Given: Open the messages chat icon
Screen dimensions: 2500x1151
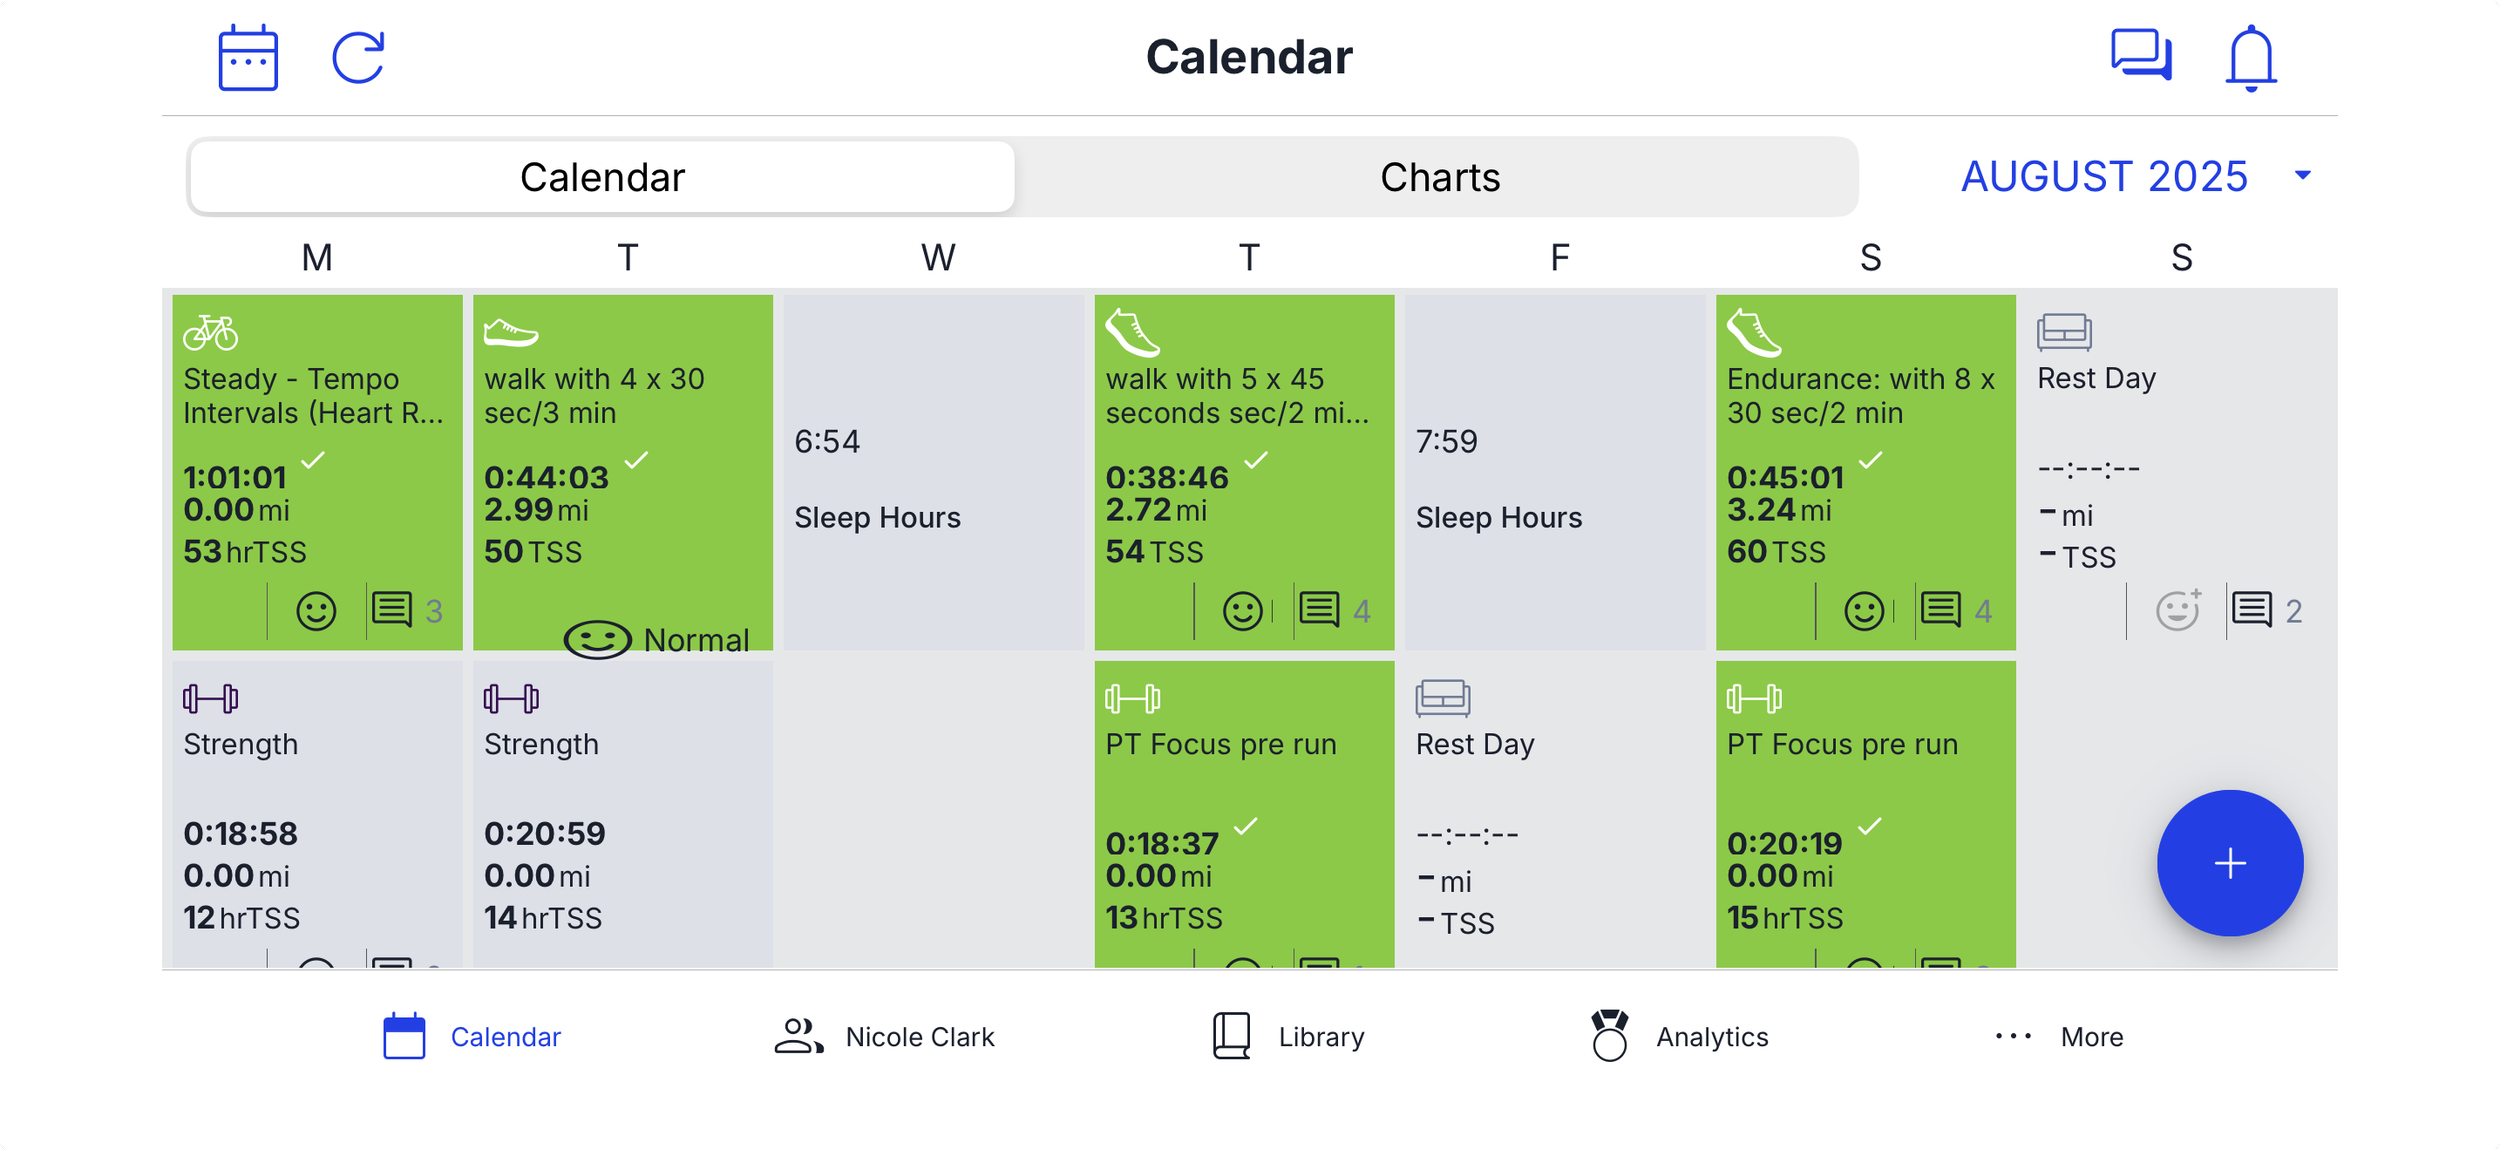Looking at the screenshot, I should point(2141,55).
